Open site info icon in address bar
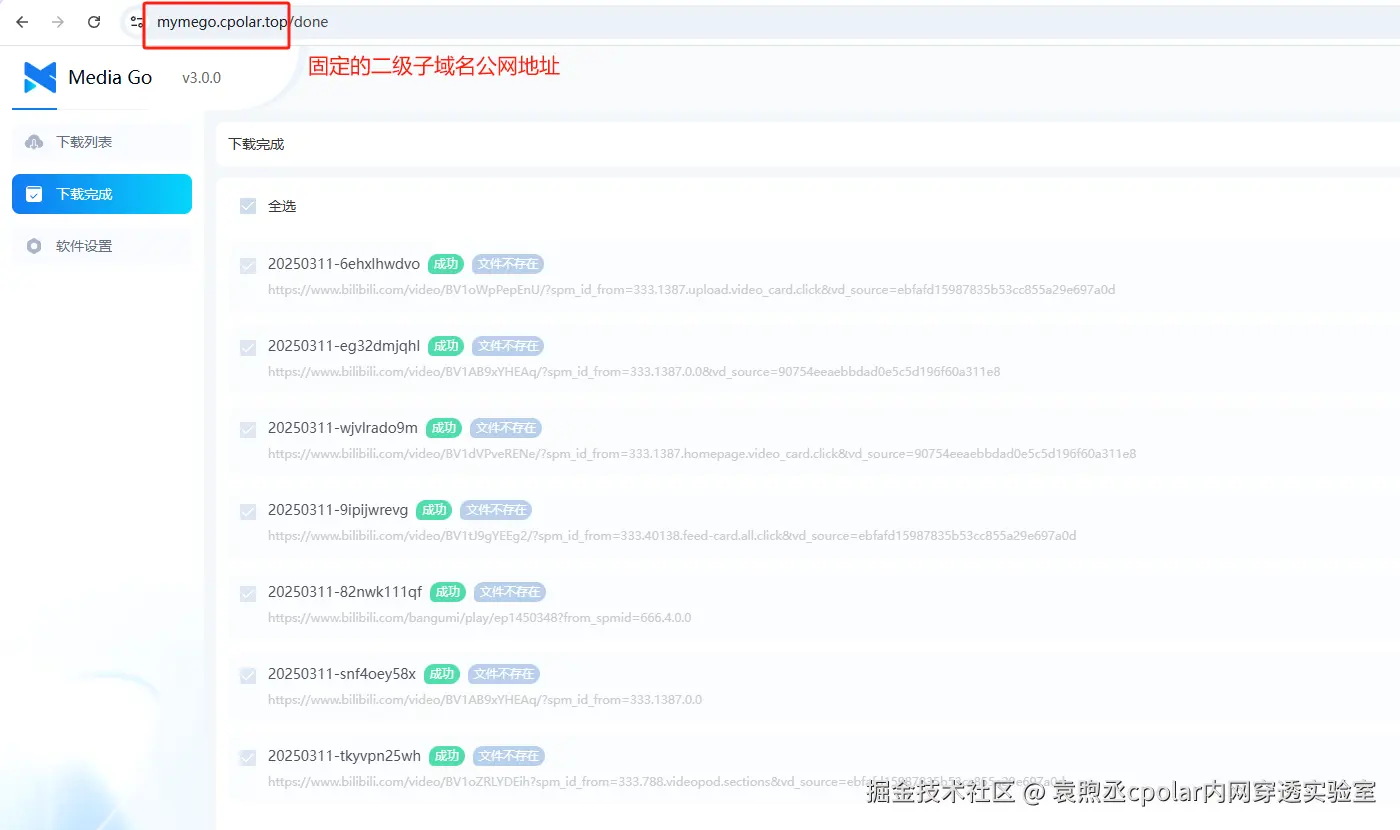The width and height of the screenshot is (1400, 830). 137,21
